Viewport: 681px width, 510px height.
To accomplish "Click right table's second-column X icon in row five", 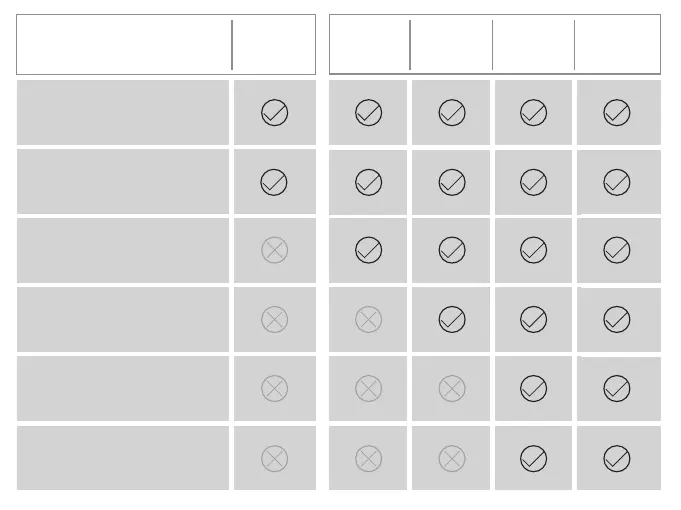I will tap(452, 388).
